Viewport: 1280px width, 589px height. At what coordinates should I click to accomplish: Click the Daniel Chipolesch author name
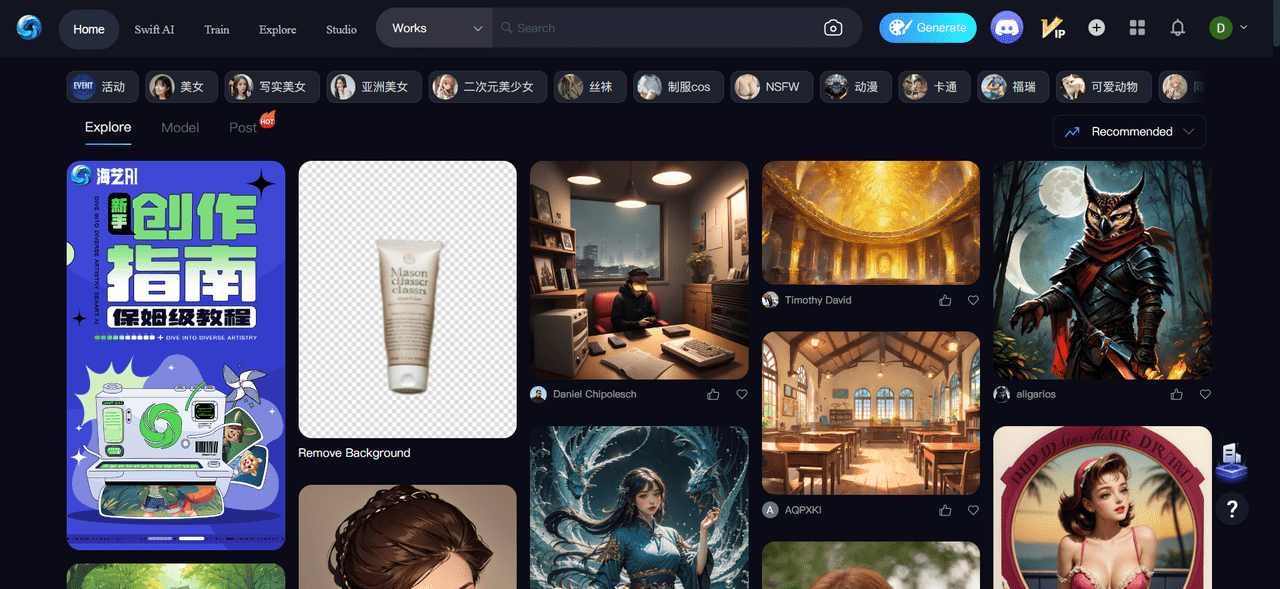595,394
